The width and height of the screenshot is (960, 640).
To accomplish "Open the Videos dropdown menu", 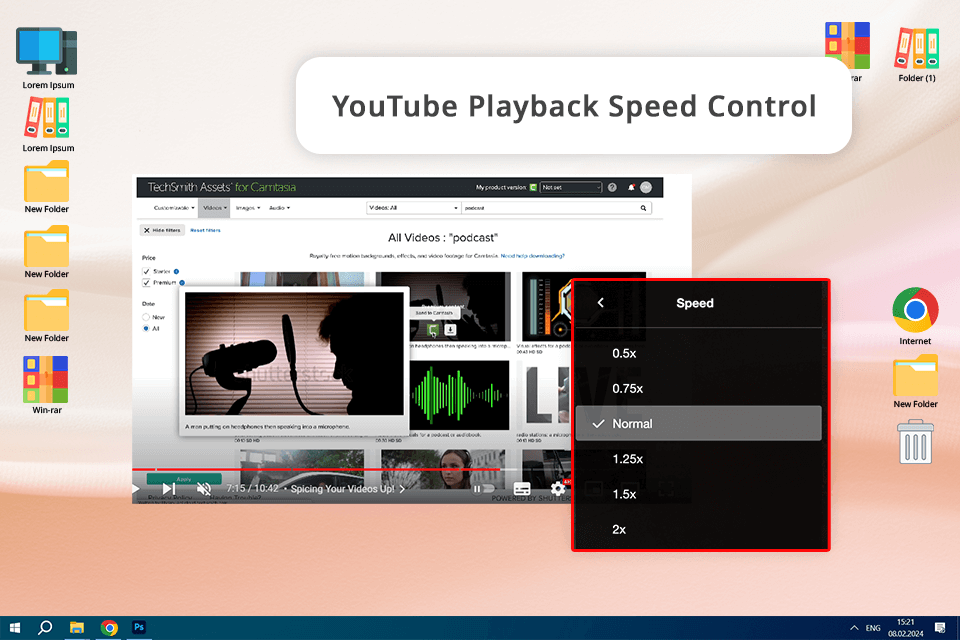I will 214,208.
